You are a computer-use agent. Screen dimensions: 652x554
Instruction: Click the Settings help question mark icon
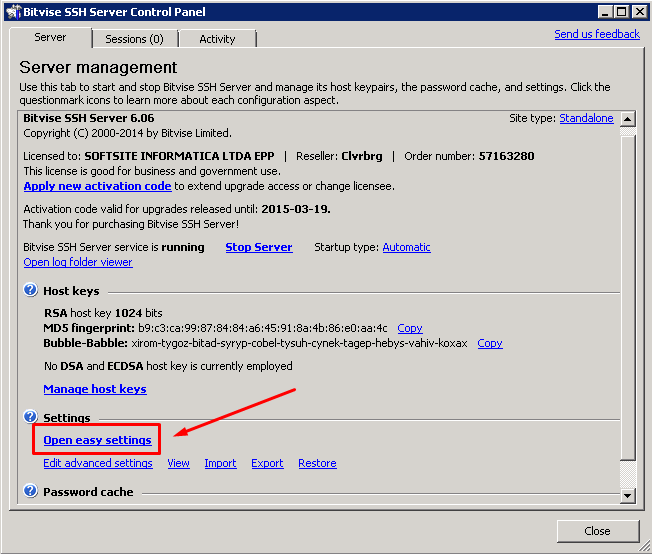pos(30,416)
